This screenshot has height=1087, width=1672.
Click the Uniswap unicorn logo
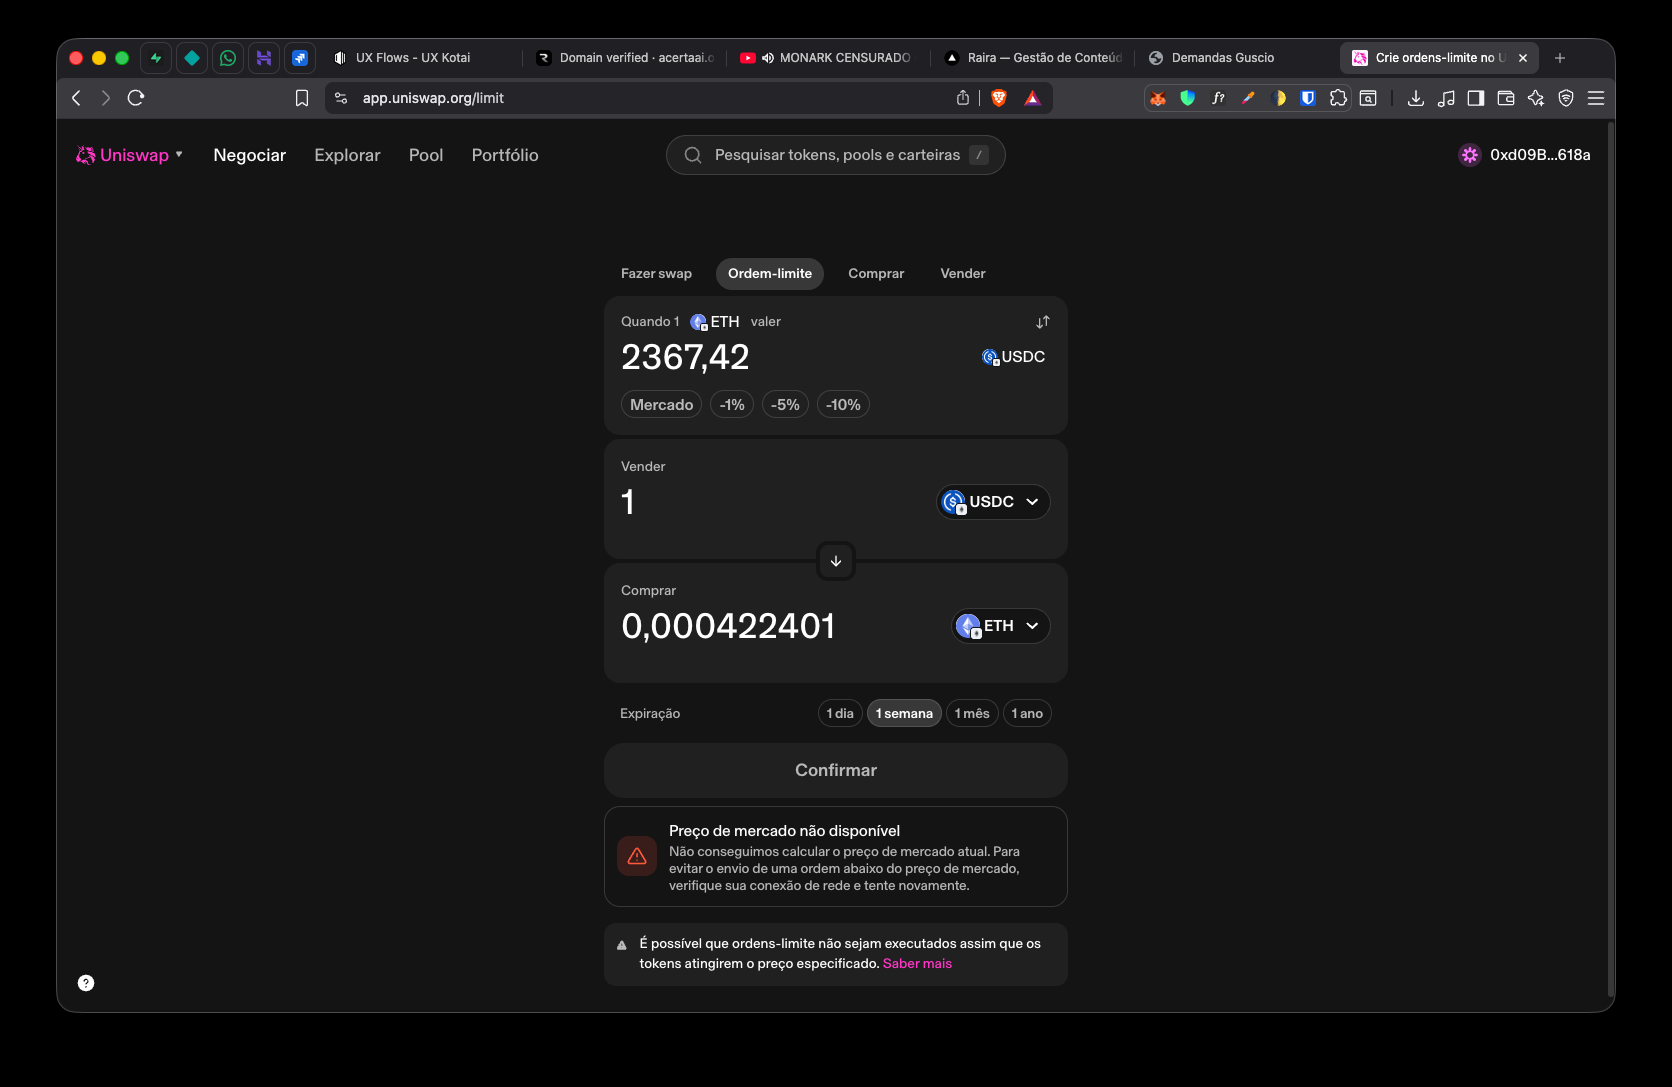[86, 155]
